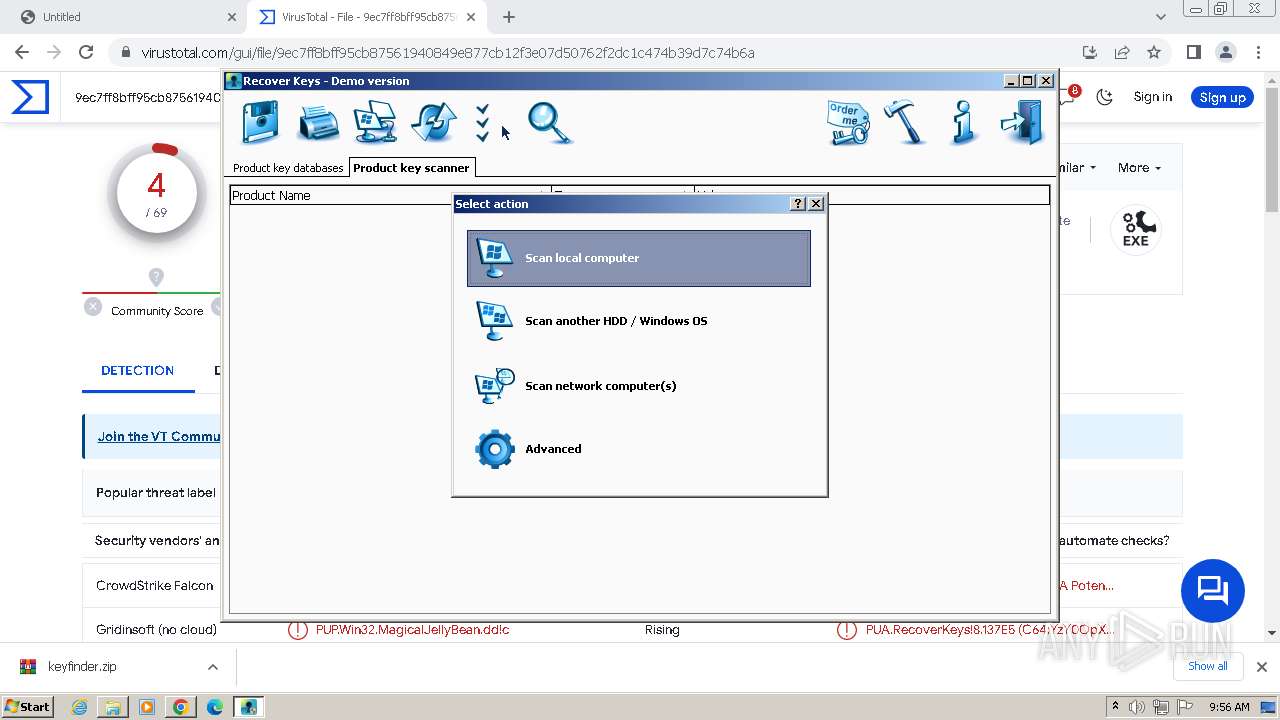The height and width of the screenshot is (720, 1280).
Task: Click the taskbar clock 9:56 AM
Action: pos(1229,707)
